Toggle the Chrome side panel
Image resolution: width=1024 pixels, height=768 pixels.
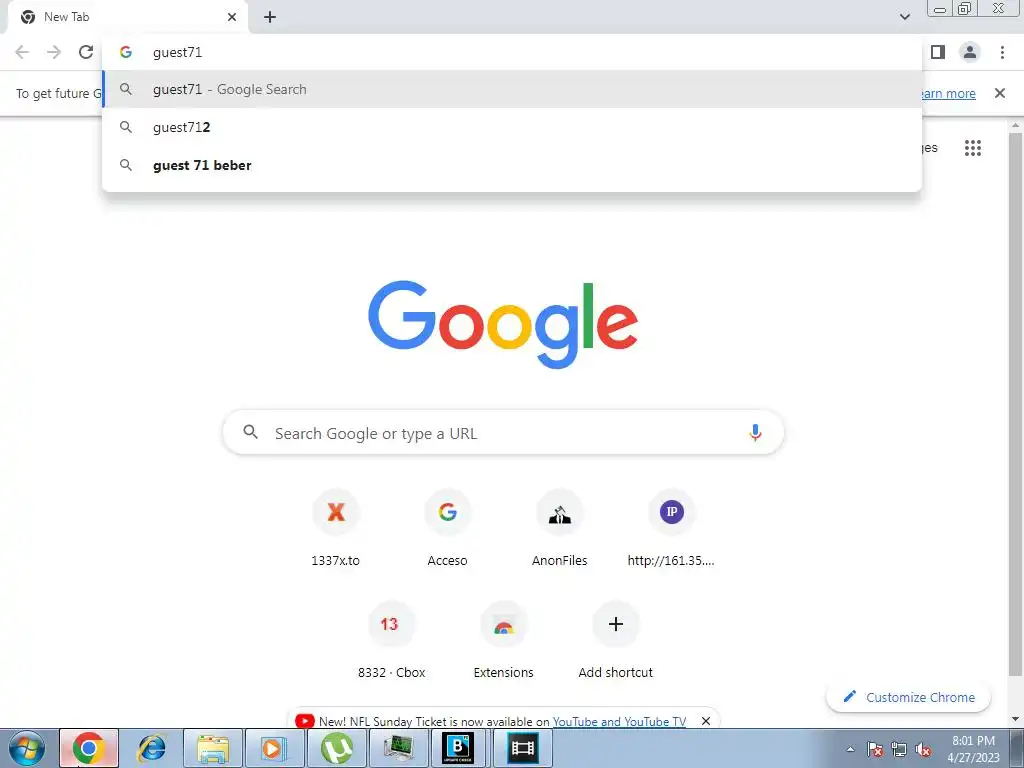coord(938,52)
